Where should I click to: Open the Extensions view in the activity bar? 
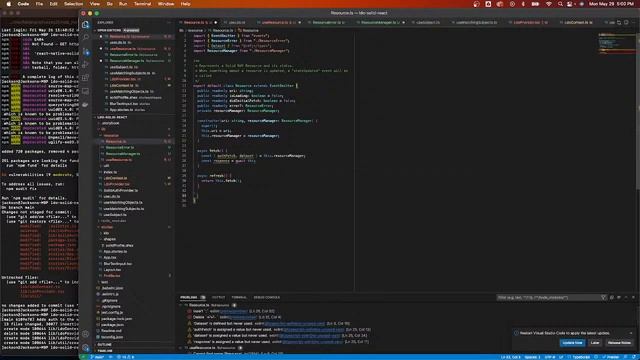click(85, 78)
